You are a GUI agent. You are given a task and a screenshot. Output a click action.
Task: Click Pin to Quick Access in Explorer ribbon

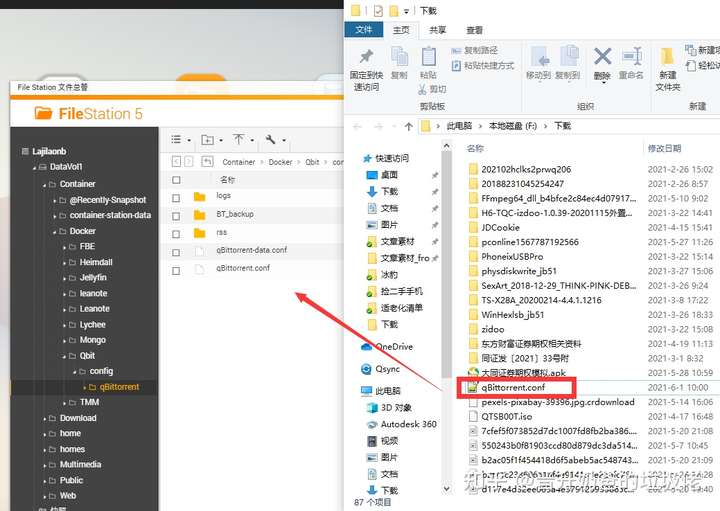pyautogui.click(x=366, y=69)
